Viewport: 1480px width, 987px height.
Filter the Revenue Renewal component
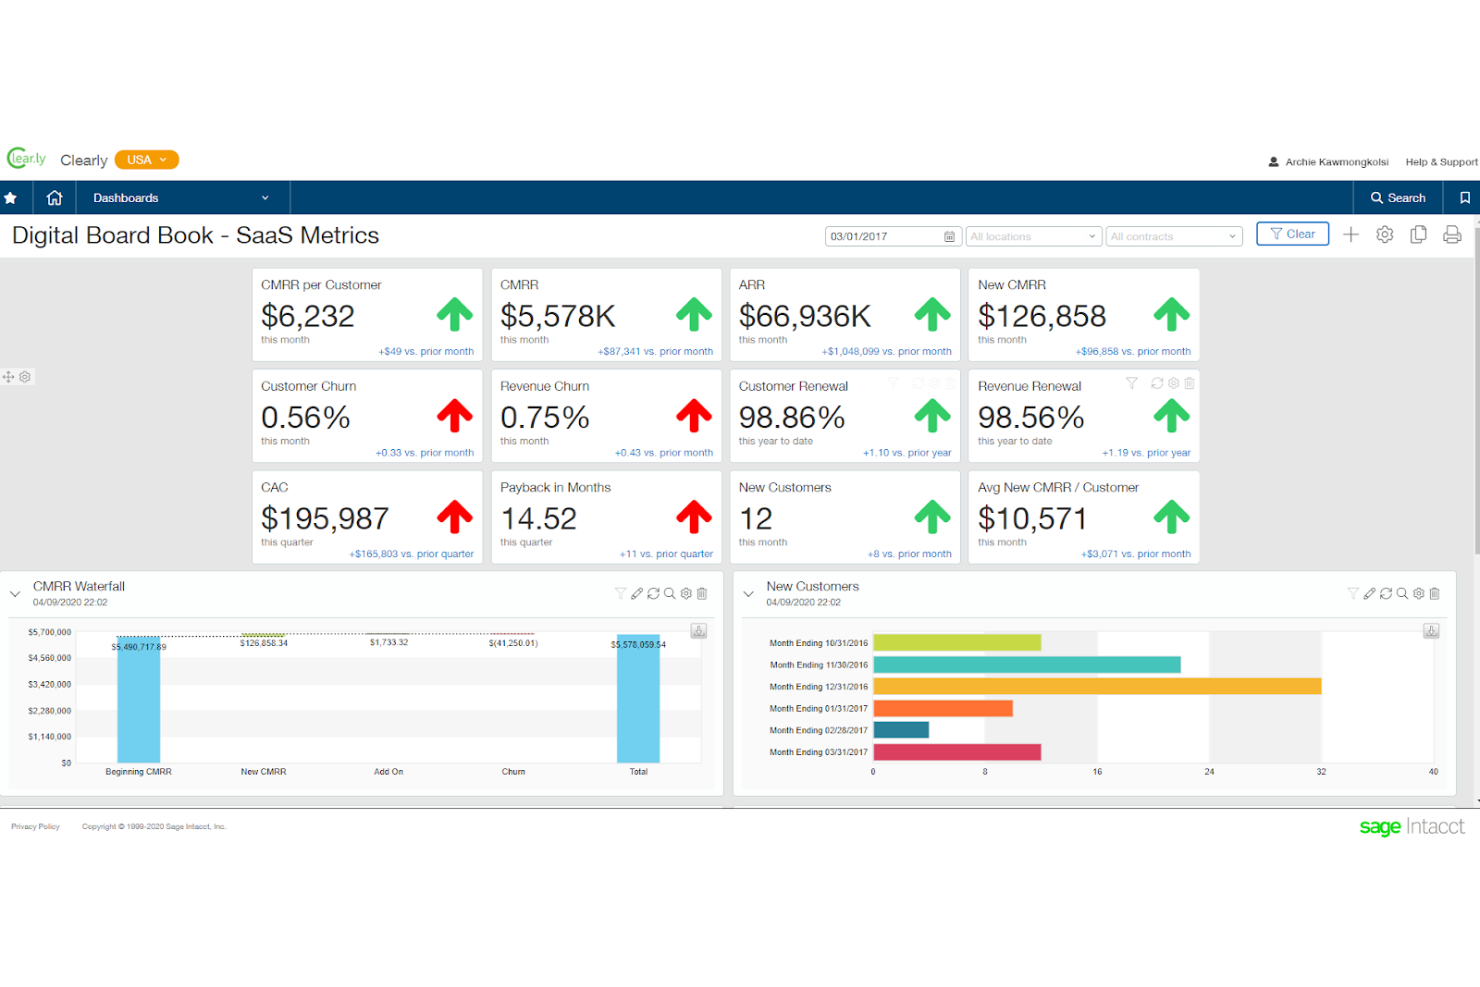point(1131,383)
